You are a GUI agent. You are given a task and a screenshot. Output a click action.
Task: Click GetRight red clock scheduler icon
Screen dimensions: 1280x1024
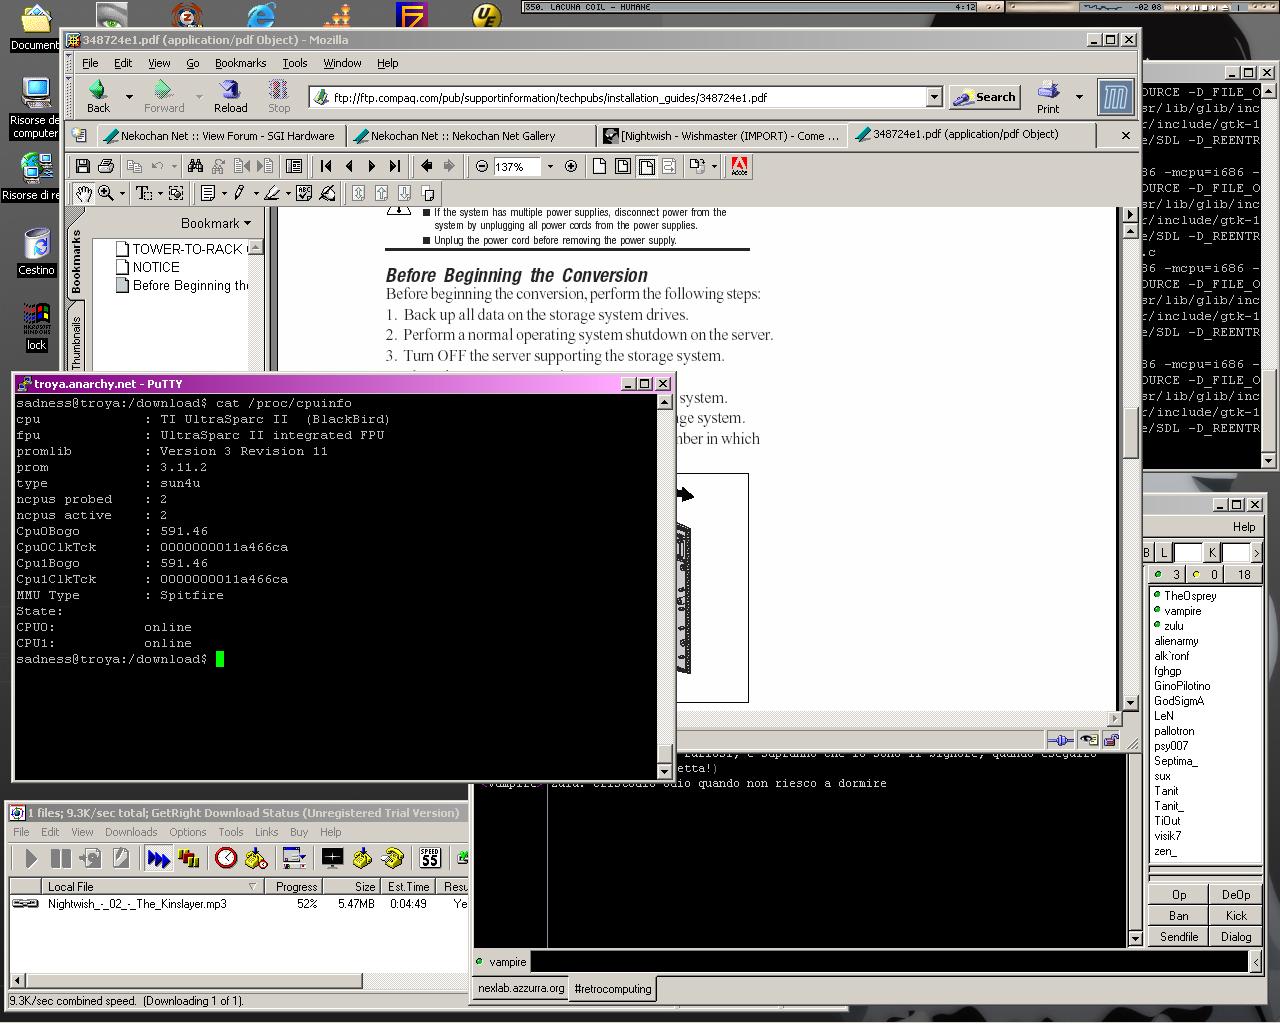tap(226, 858)
